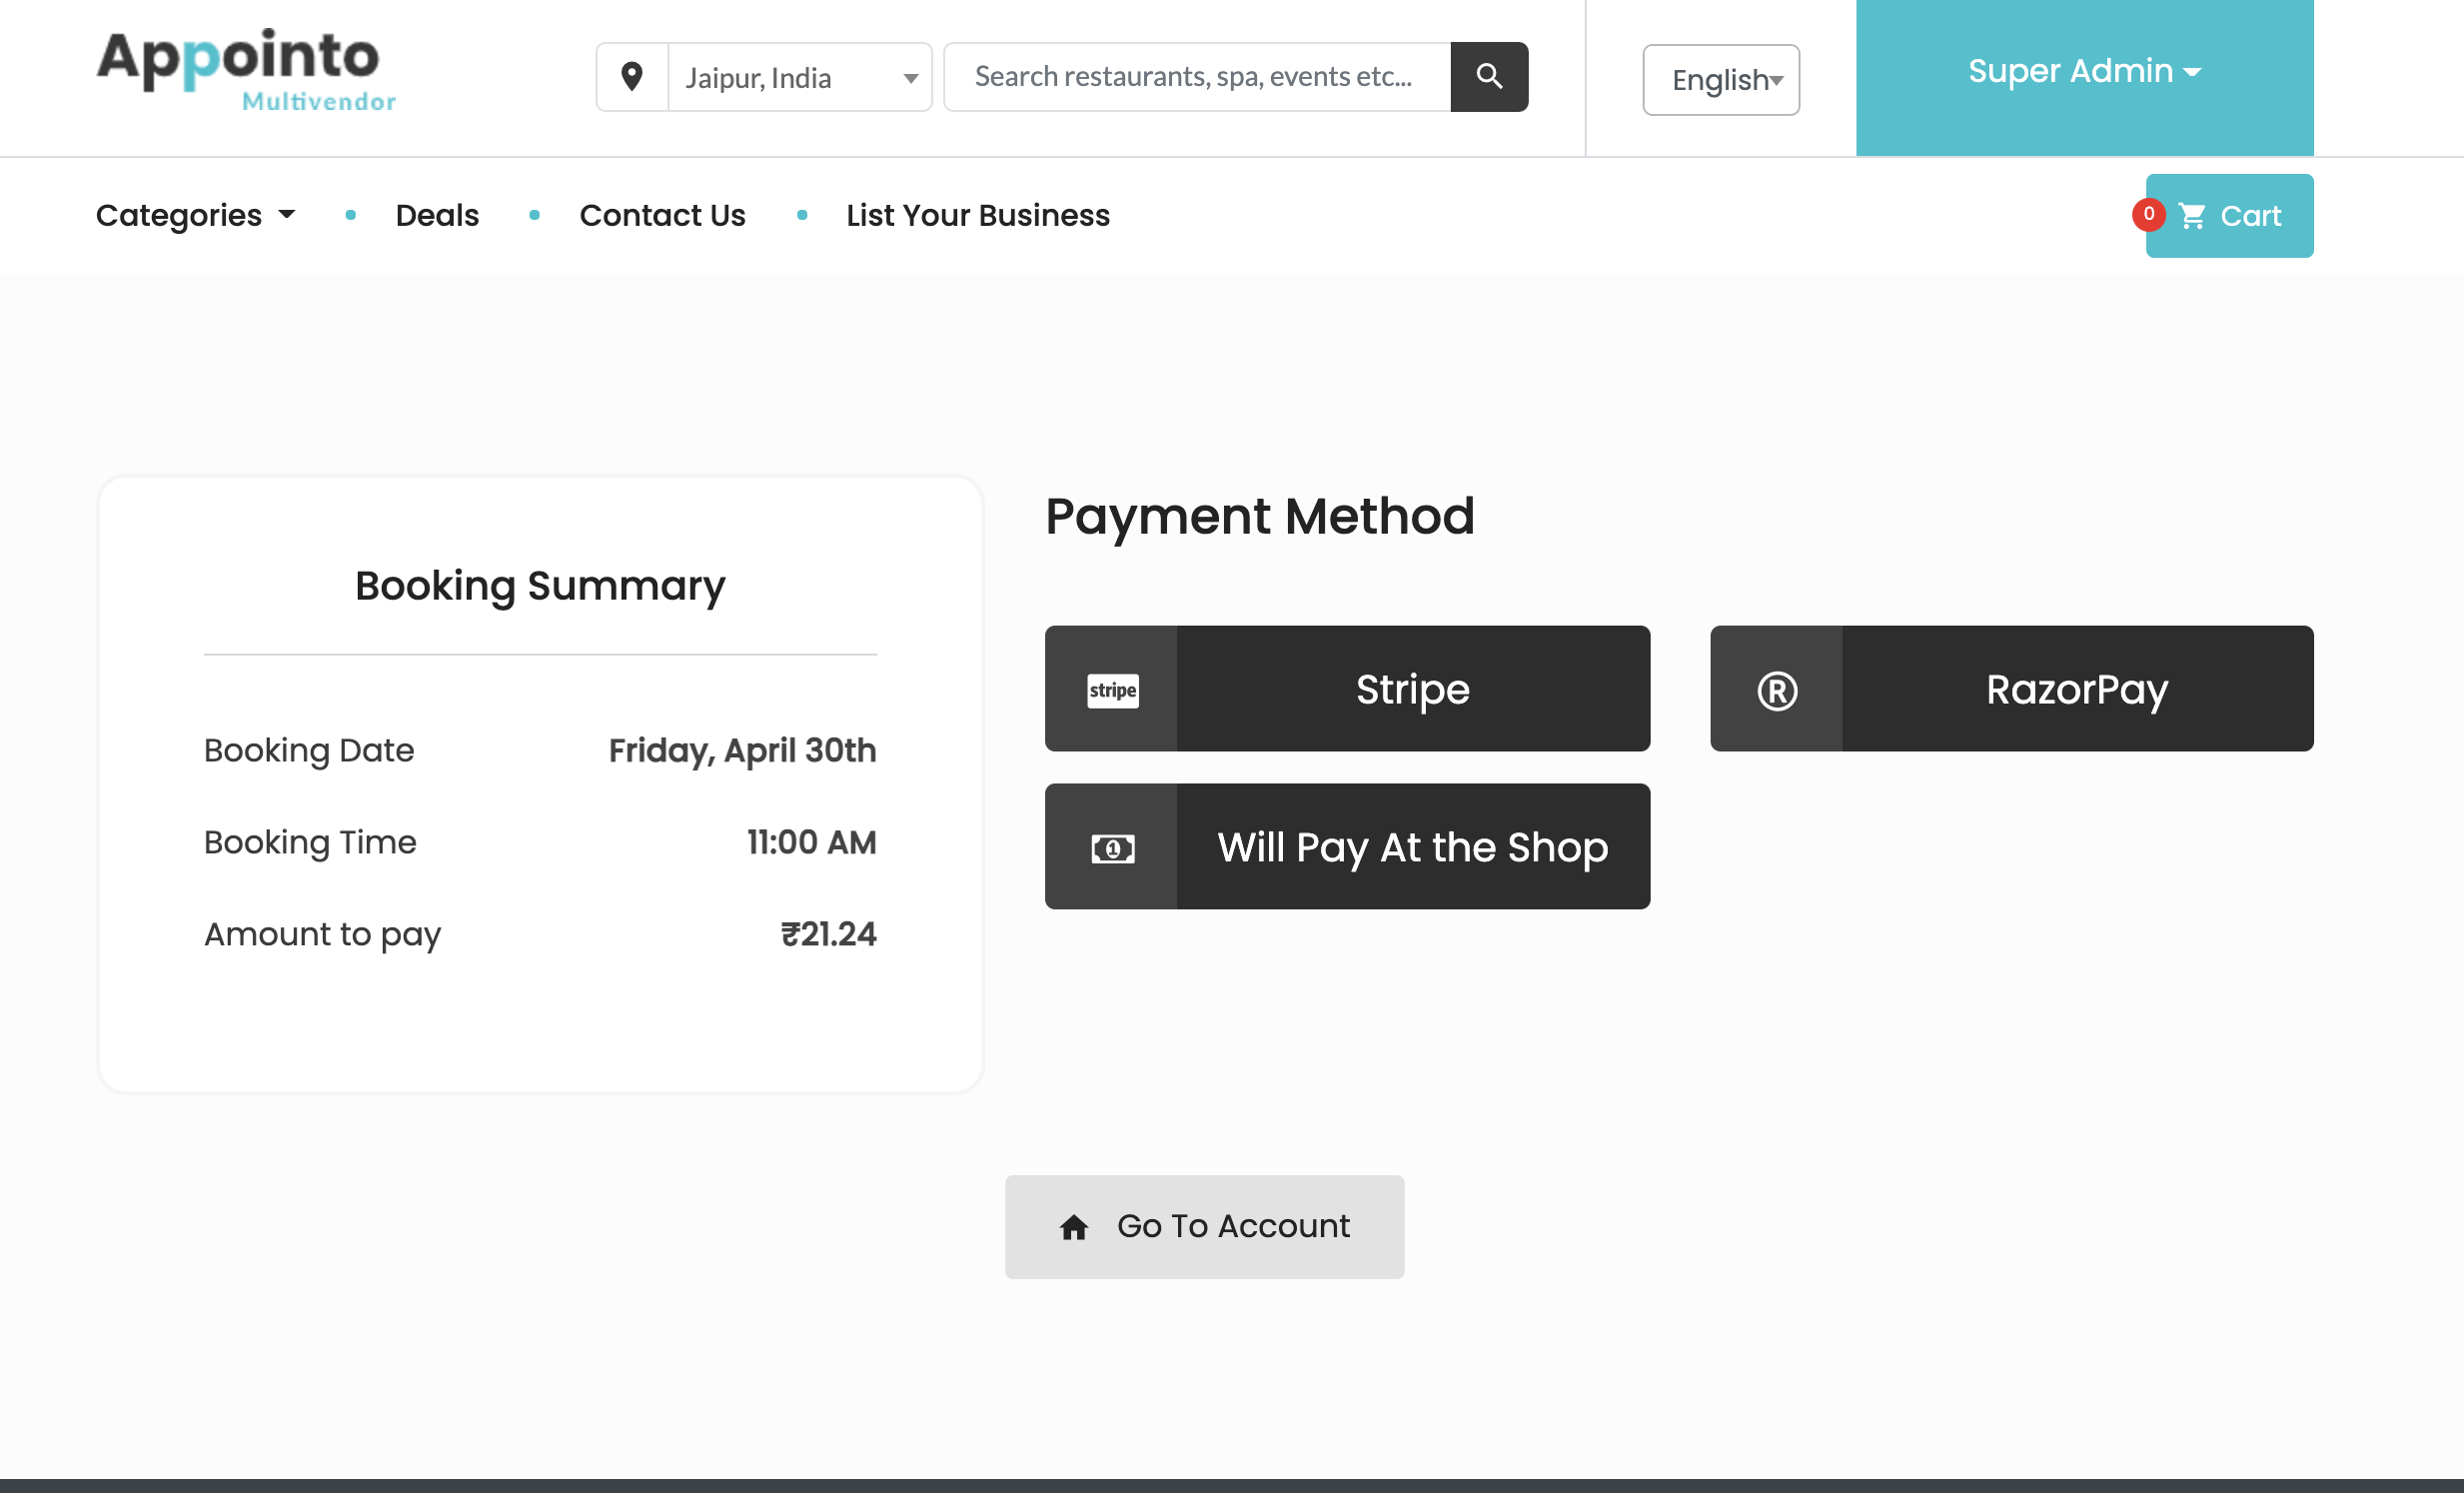Go to Contact Us

coord(662,216)
